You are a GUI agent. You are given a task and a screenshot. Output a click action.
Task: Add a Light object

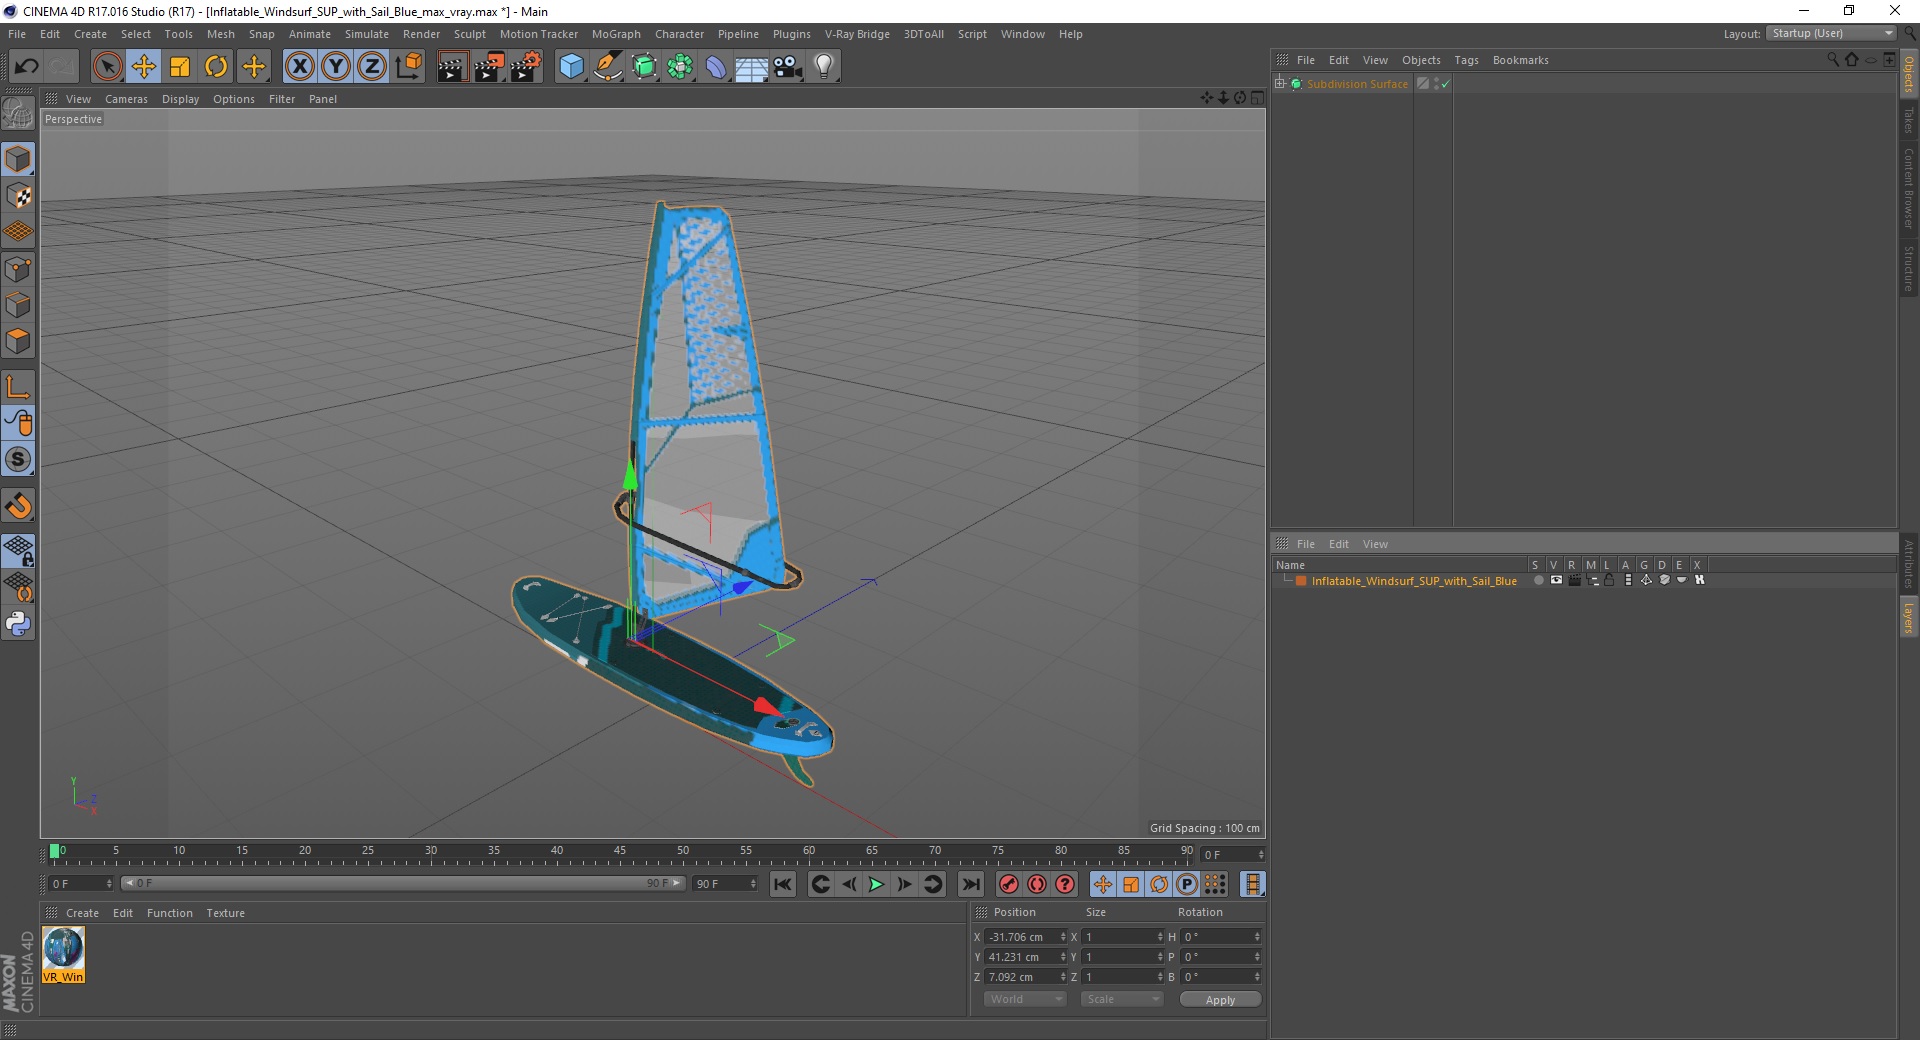coord(824,67)
